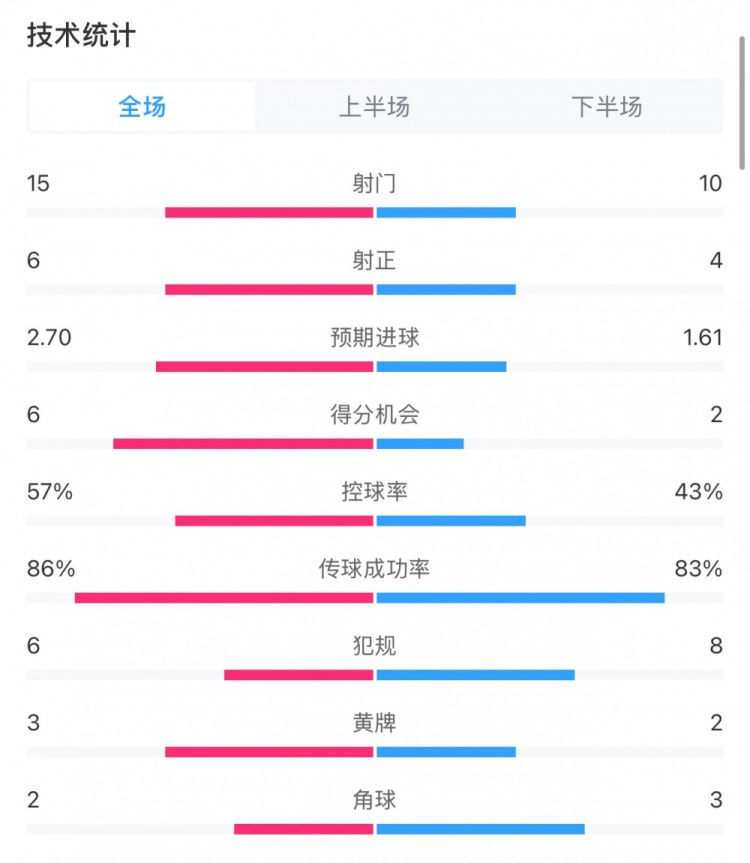Select the 控球率 label
The image size is (750, 863).
pyautogui.click(x=374, y=492)
